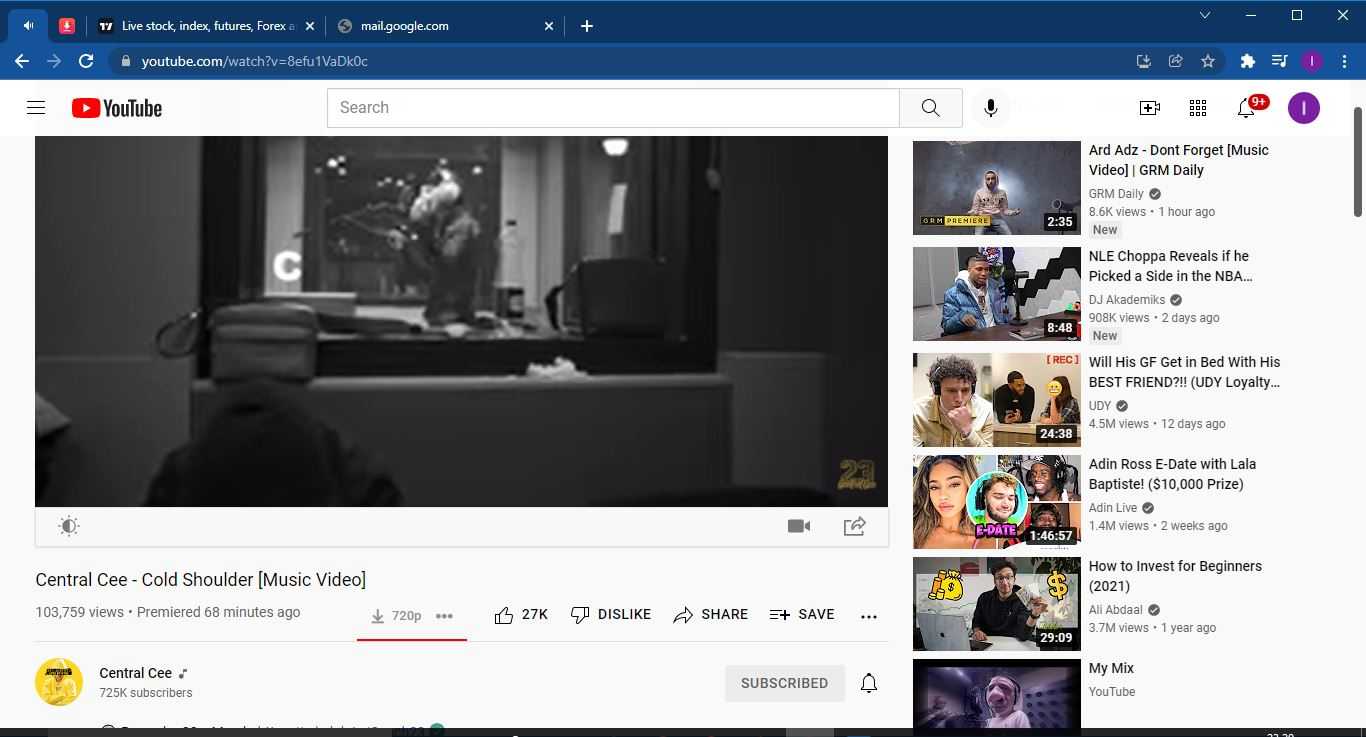Screen dimensions: 1366x737
Task: Bookmark this page with star icon
Action: [x=1208, y=61]
